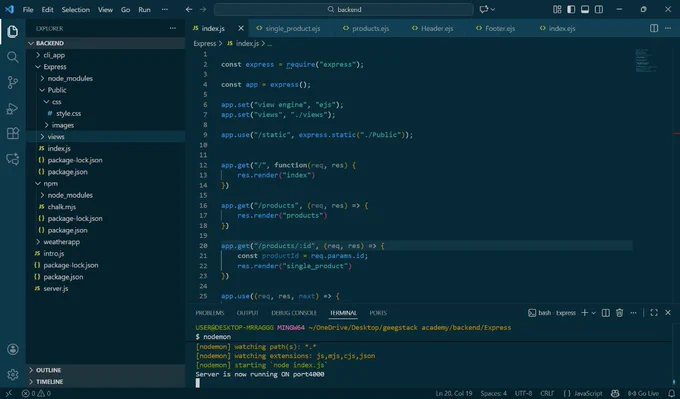Change CRLF end of line sequence
This screenshot has width=680, height=399.
(x=547, y=393)
